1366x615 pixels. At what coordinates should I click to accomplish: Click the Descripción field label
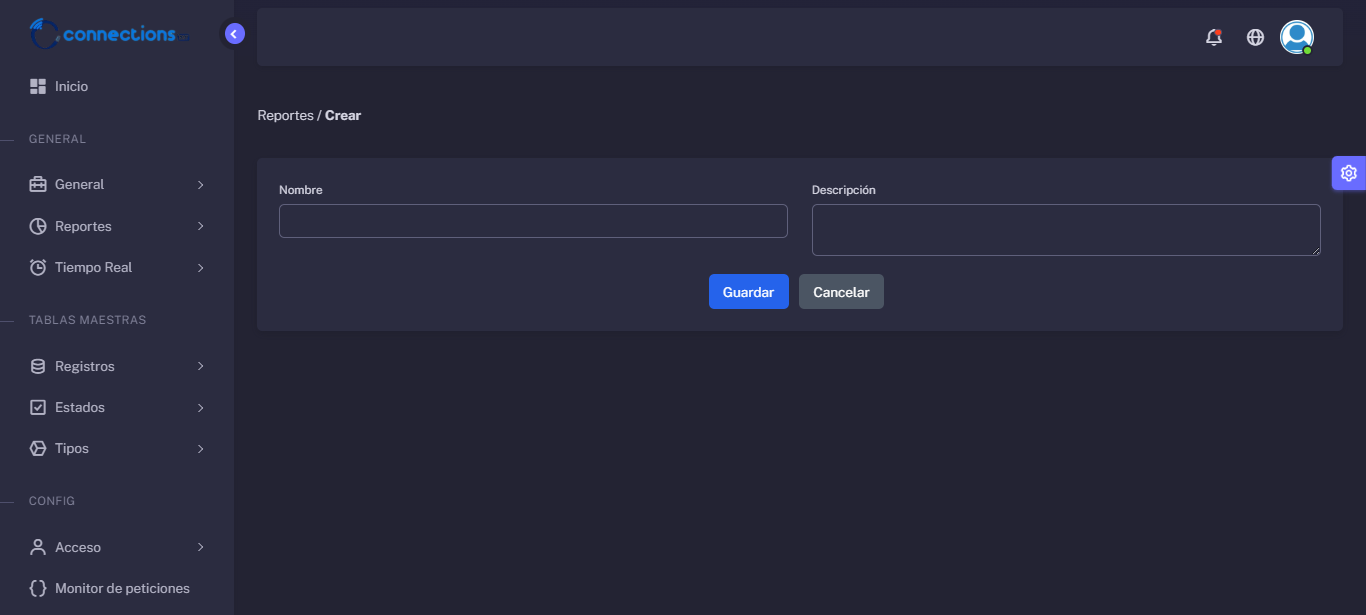tap(844, 190)
